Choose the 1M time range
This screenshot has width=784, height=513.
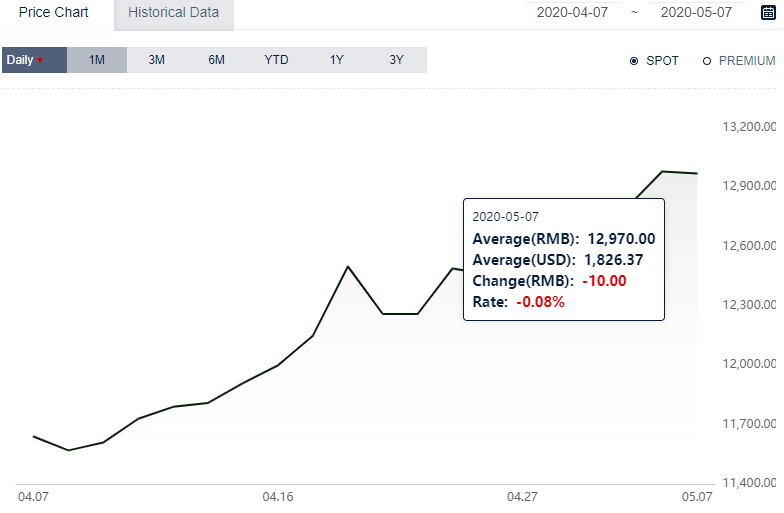[x=97, y=60]
